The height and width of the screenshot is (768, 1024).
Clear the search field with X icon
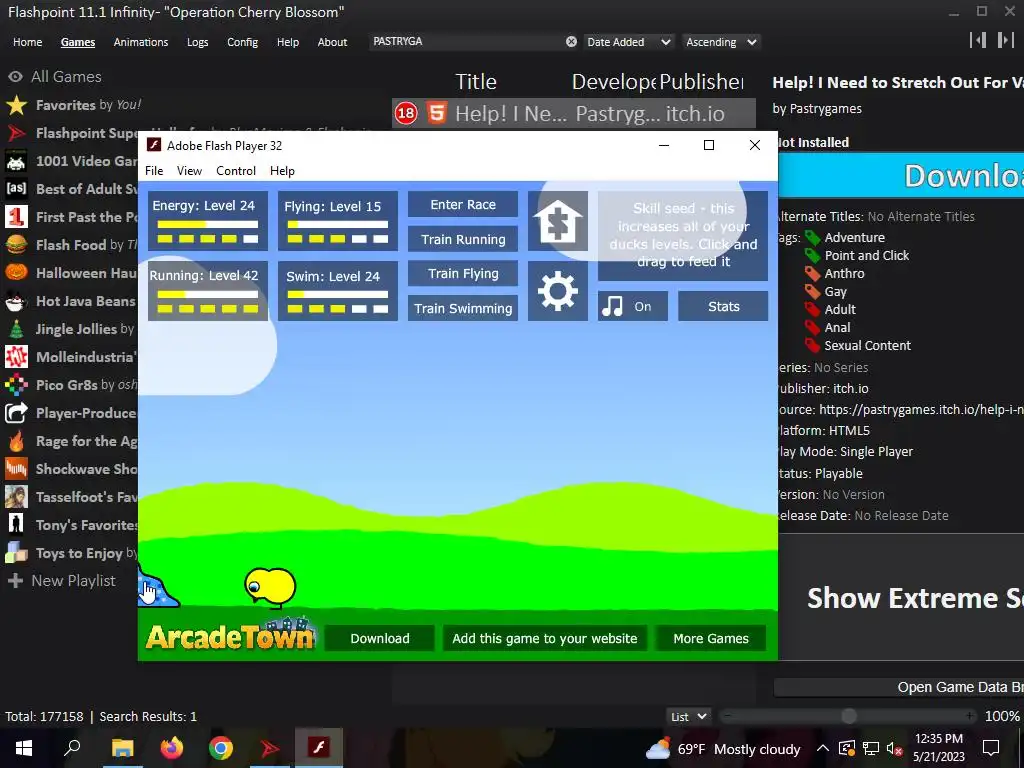point(571,42)
